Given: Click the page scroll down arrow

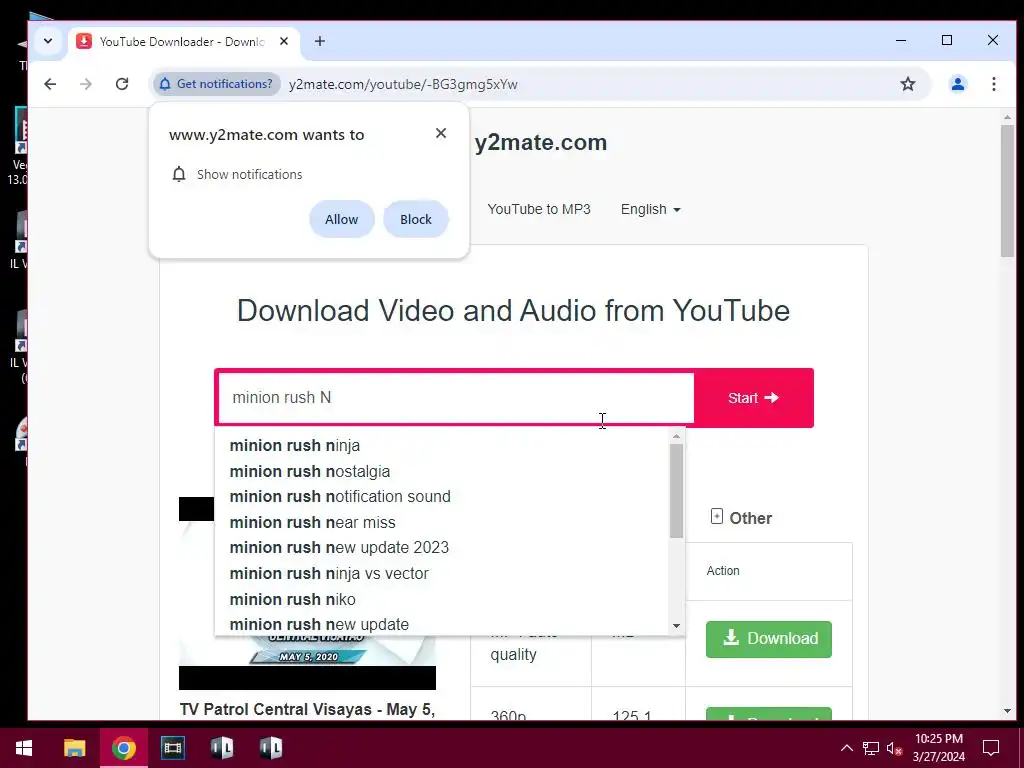Looking at the screenshot, I should click(1007, 711).
